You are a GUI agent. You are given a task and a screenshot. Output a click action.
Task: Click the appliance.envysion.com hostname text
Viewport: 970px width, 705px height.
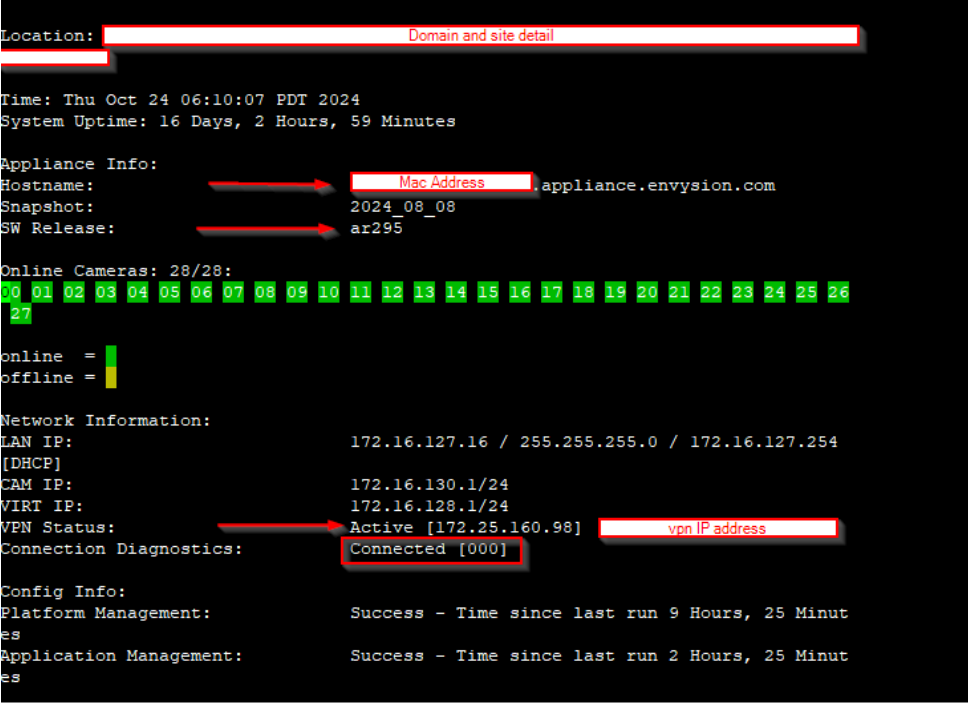pyautogui.click(x=657, y=186)
